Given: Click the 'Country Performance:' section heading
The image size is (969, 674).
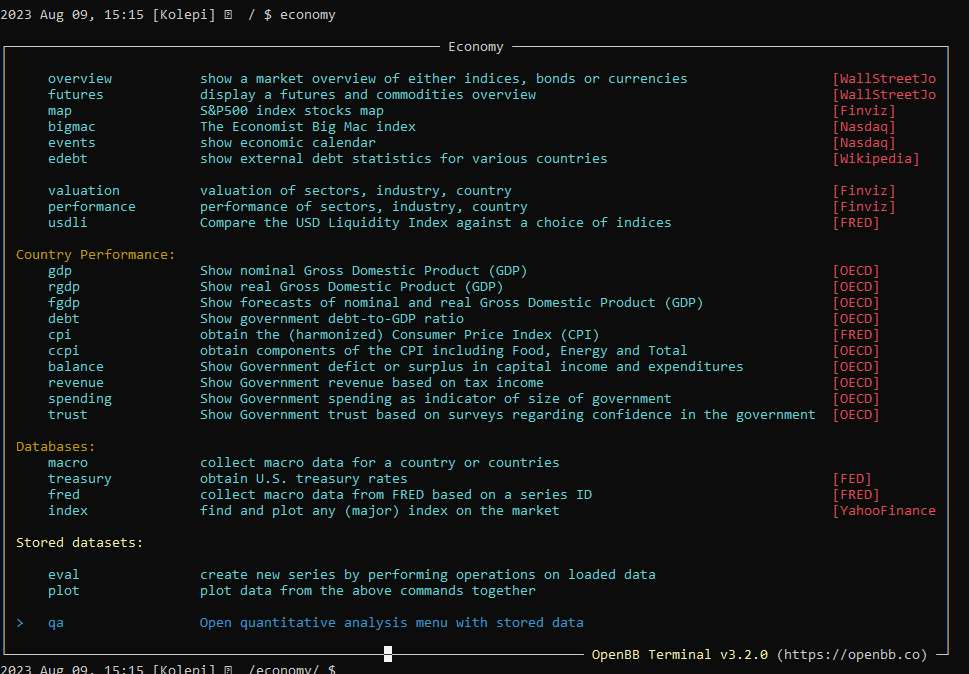Looking at the screenshot, I should tap(96, 255).
